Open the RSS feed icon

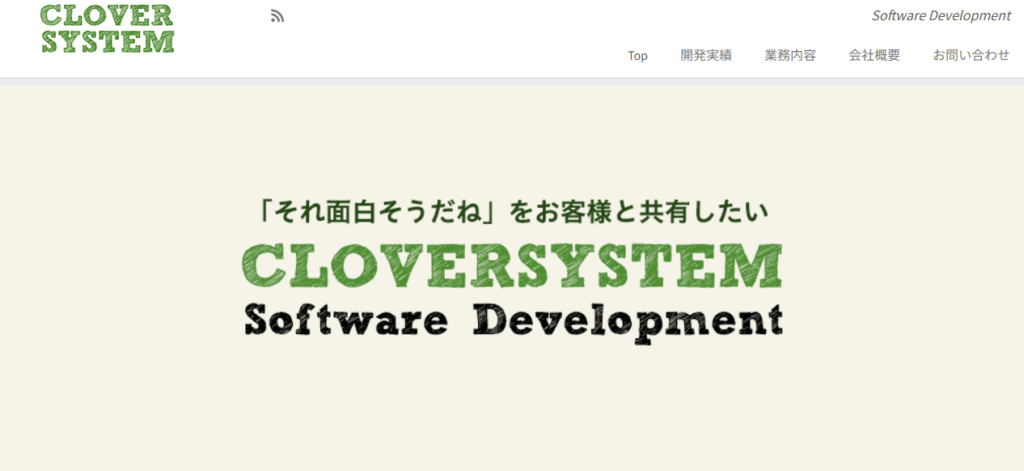[x=278, y=16]
